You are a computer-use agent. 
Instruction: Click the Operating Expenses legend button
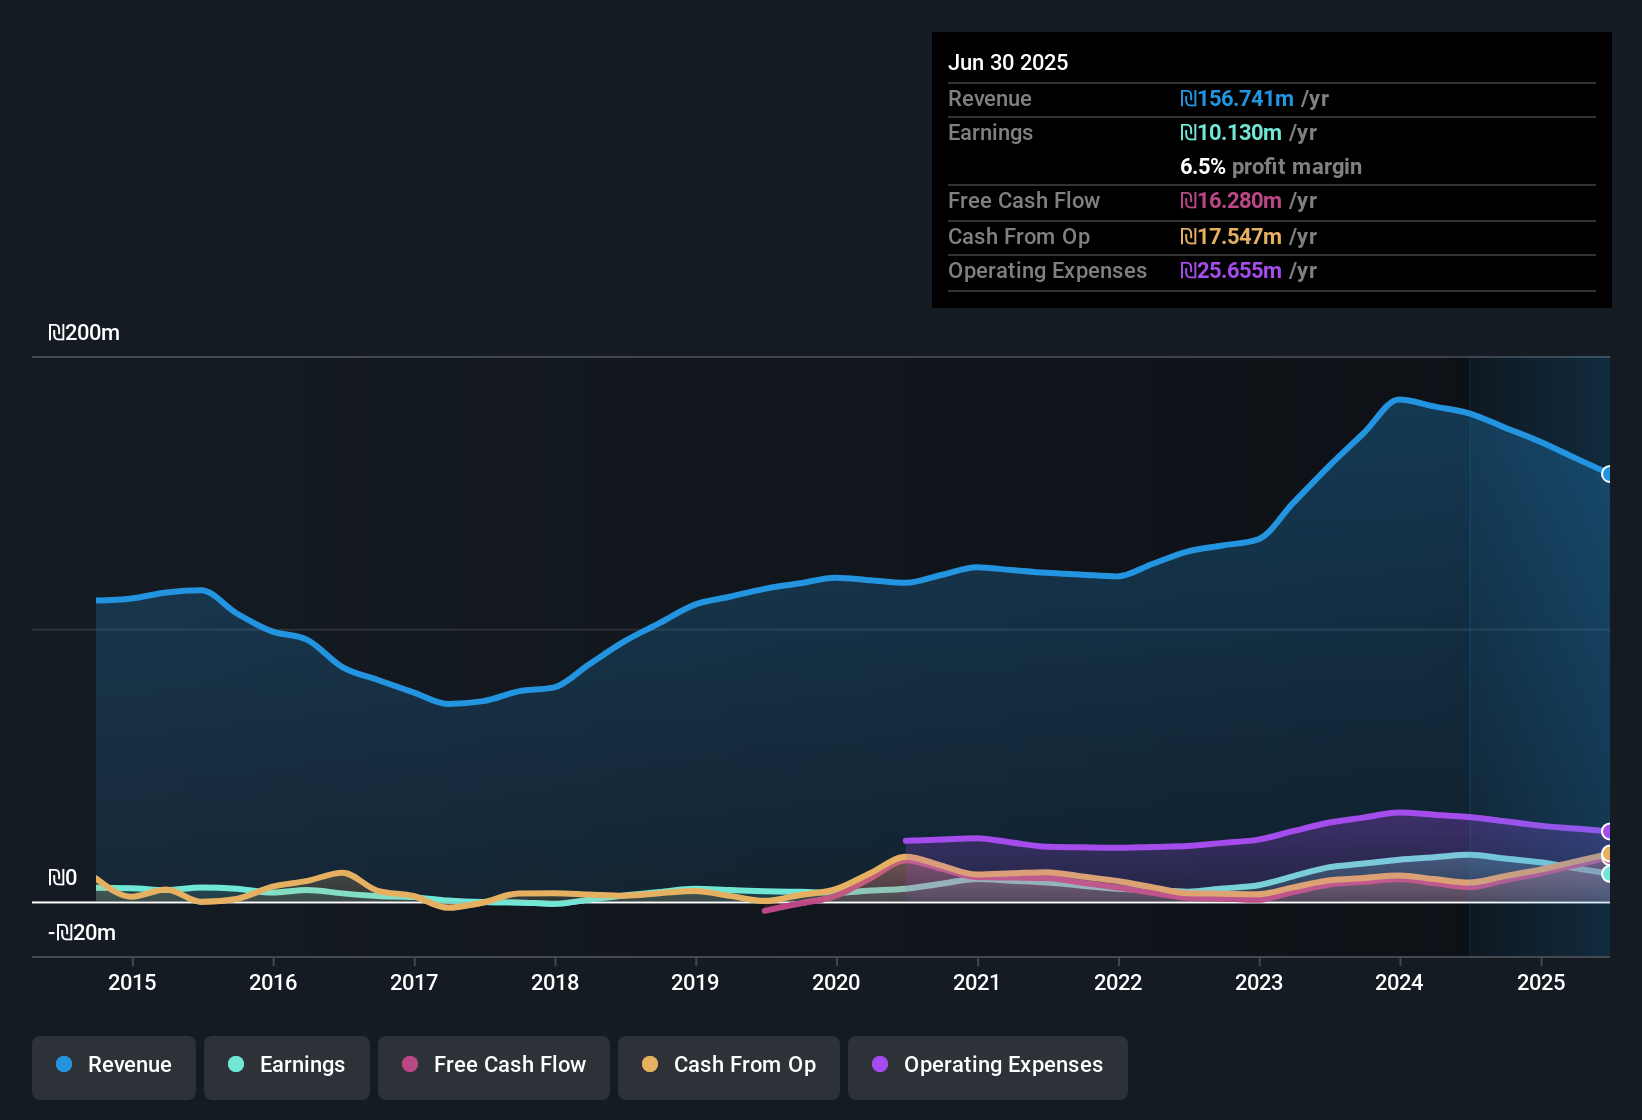pos(987,1065)
